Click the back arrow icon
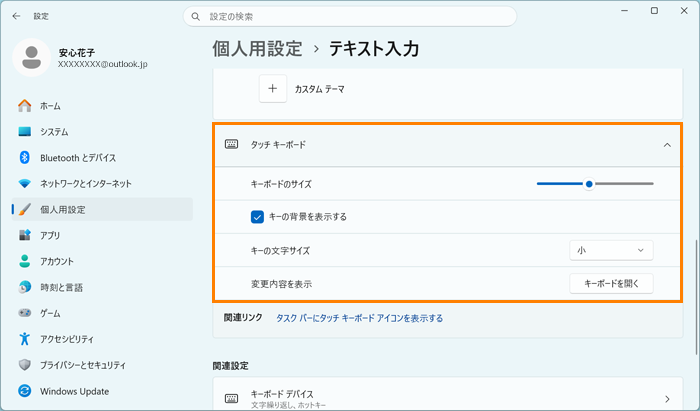 click(17, 16)
